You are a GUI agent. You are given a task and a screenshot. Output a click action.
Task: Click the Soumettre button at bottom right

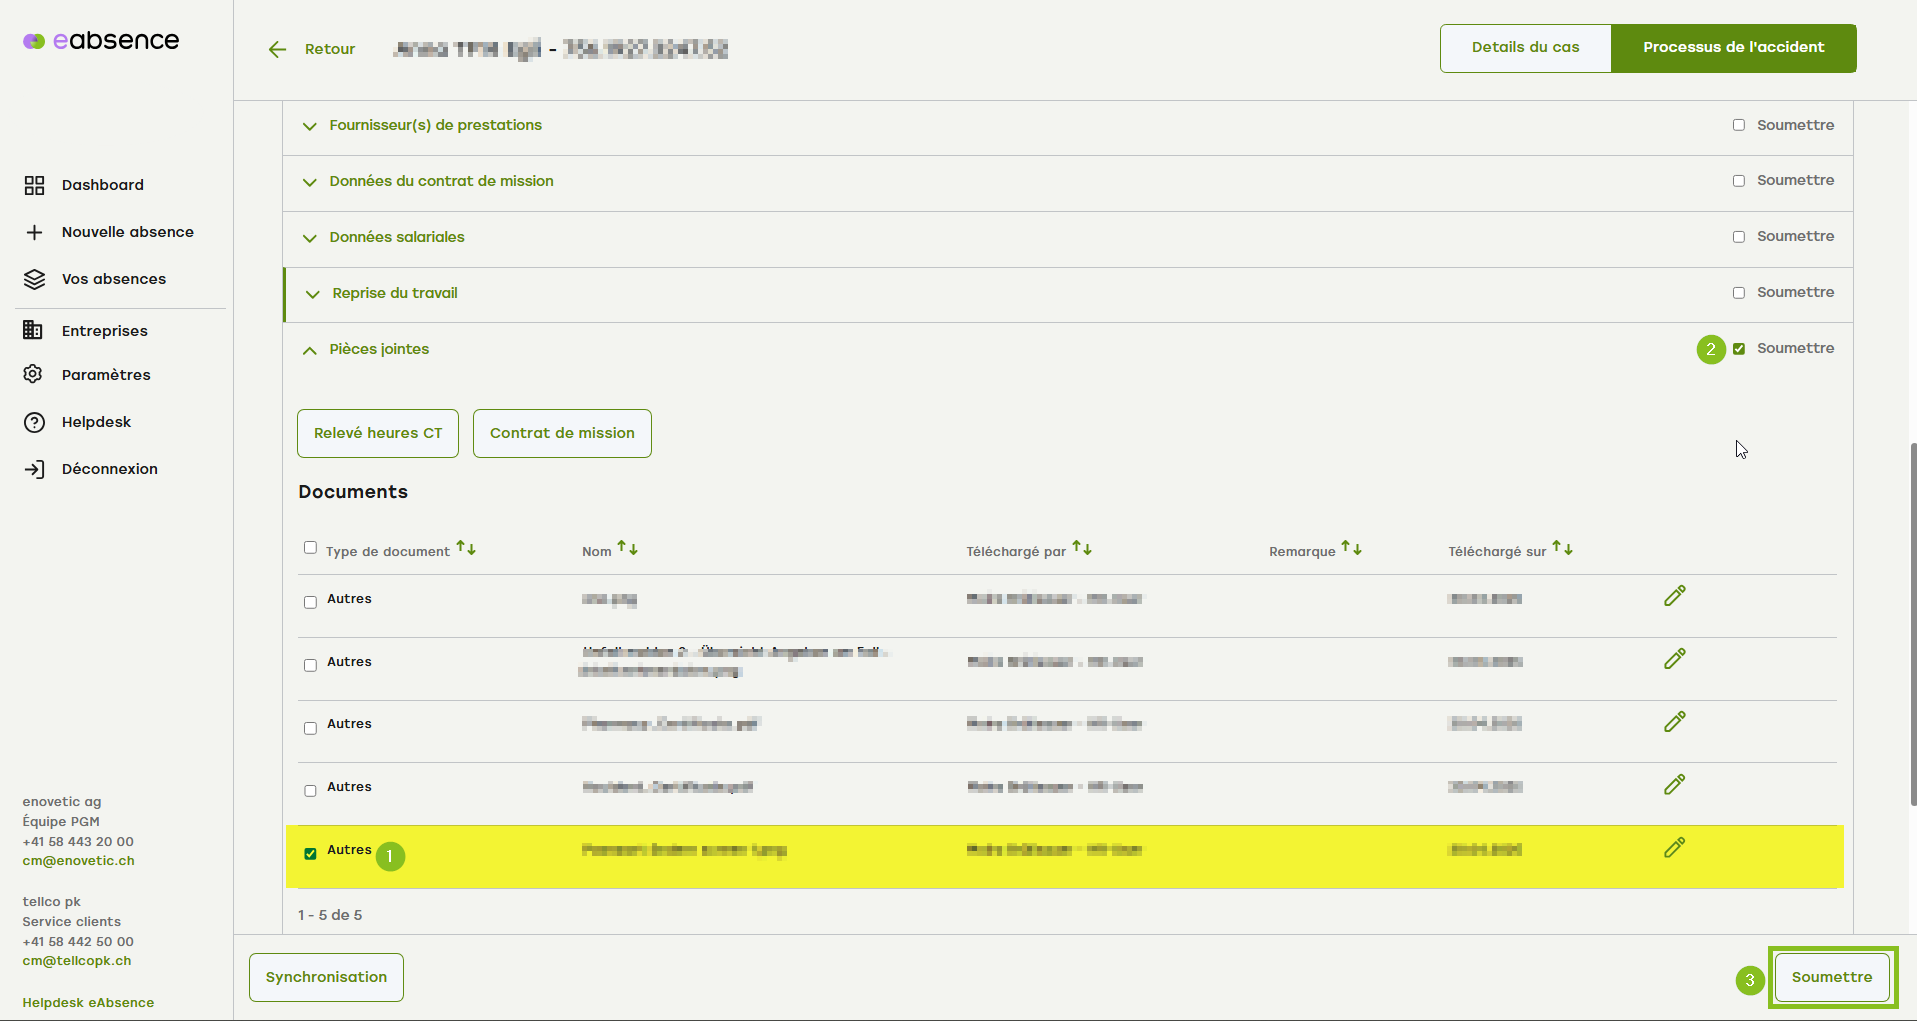(1831, 977)
